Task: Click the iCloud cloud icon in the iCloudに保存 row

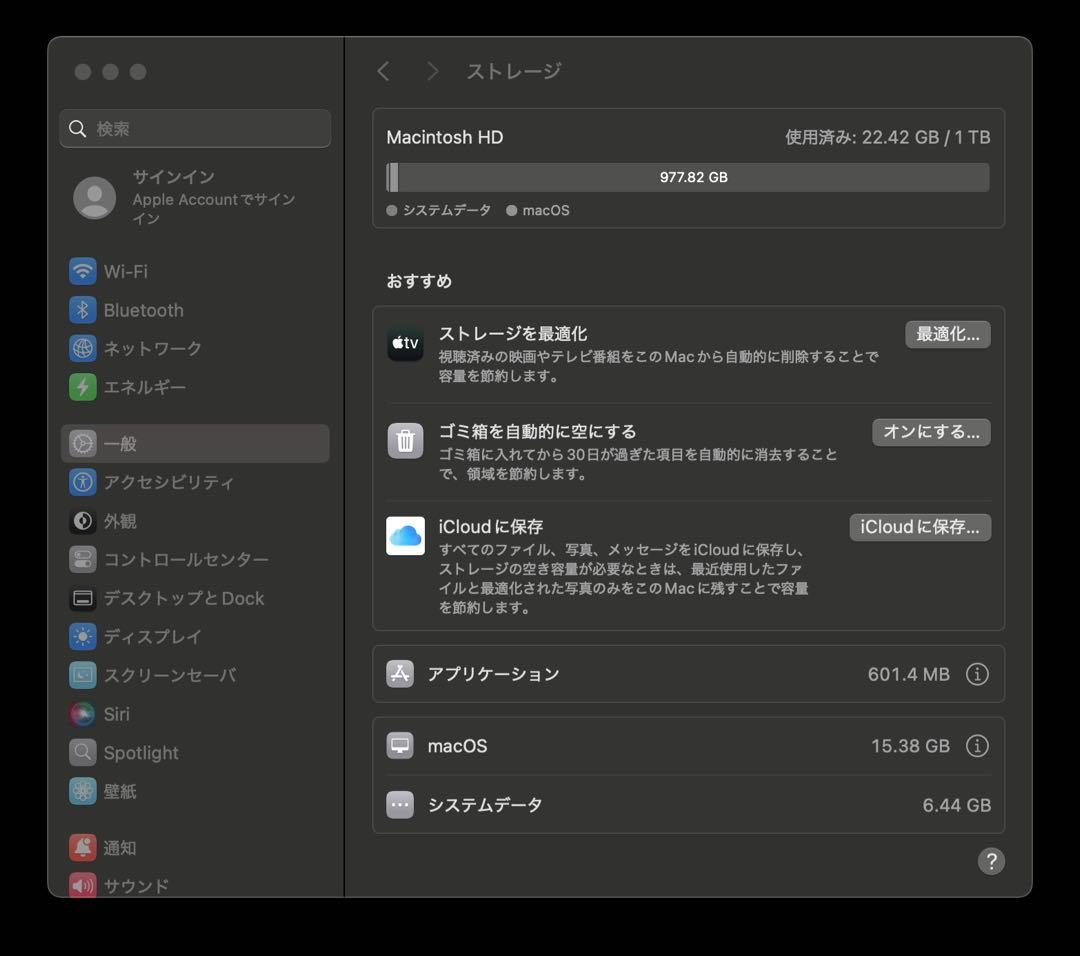Action: click(405, 536)
